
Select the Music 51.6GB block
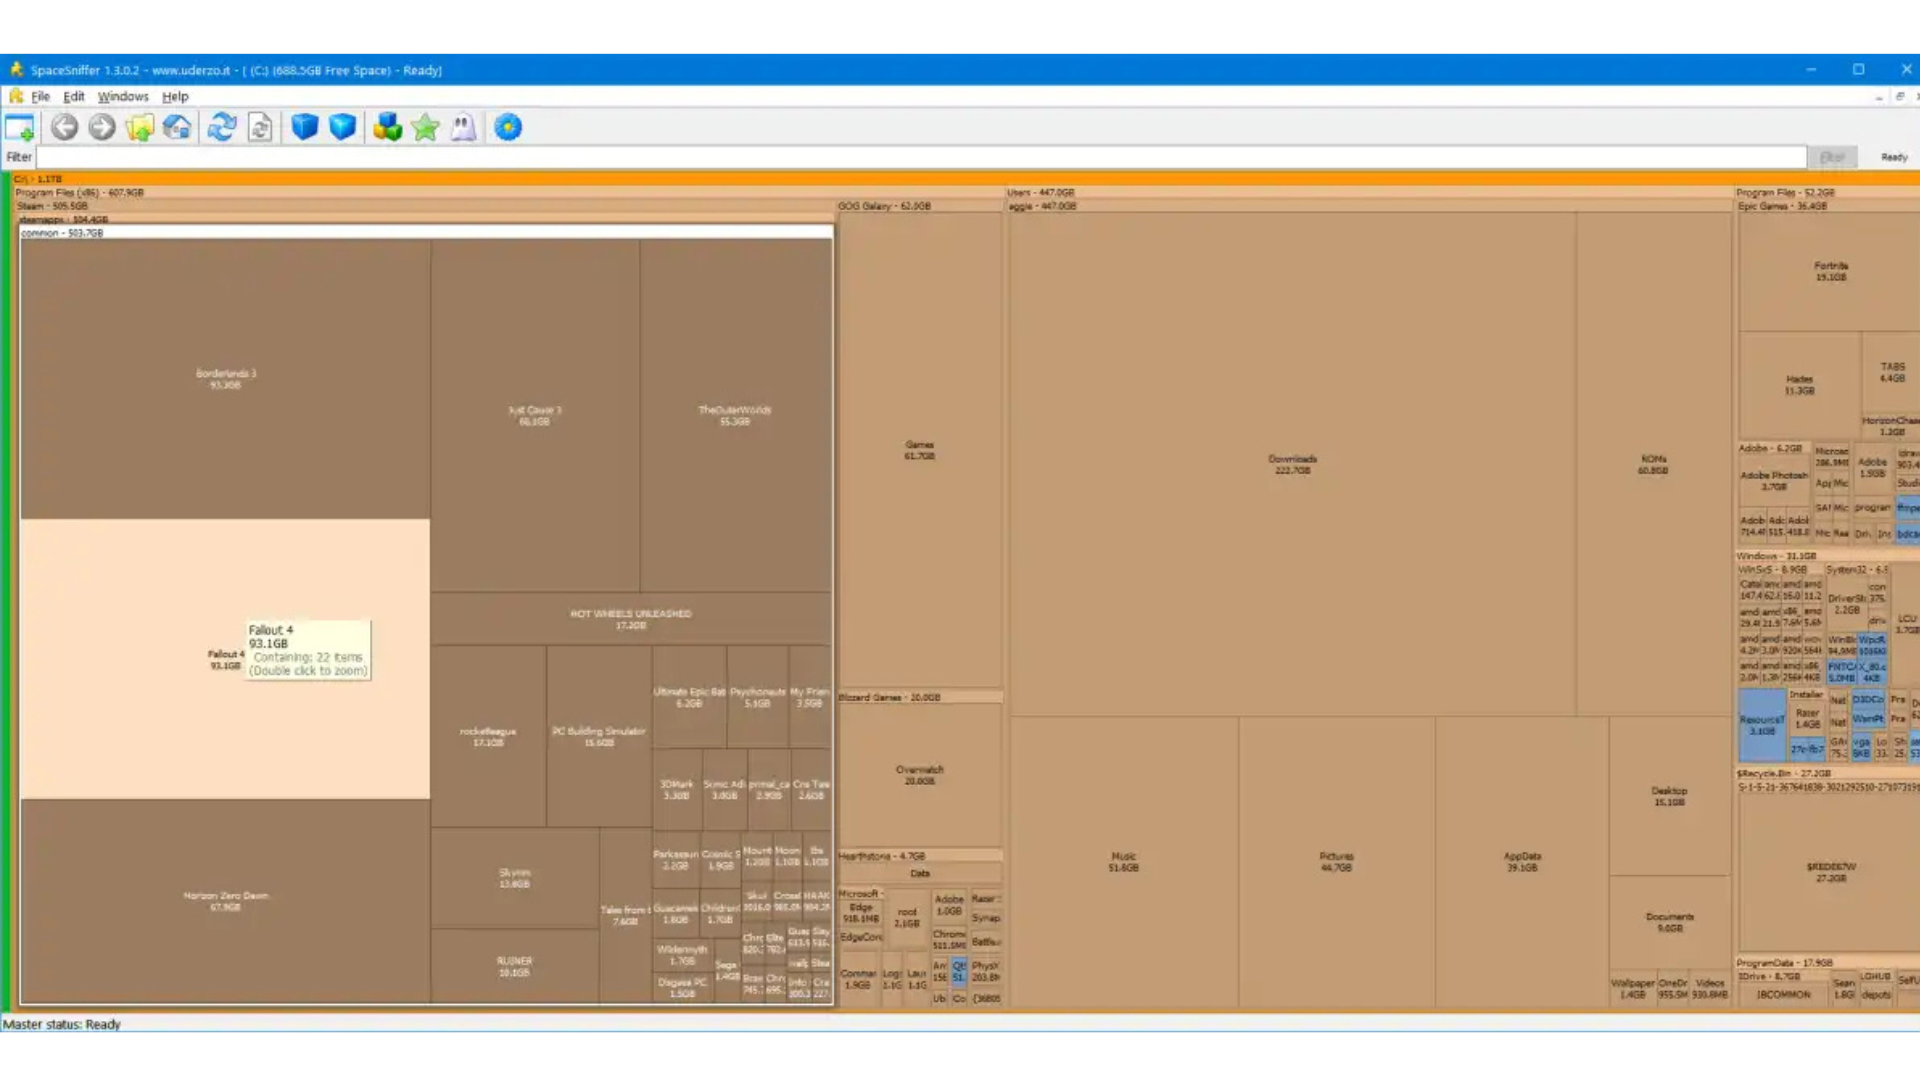point(1124,862)
